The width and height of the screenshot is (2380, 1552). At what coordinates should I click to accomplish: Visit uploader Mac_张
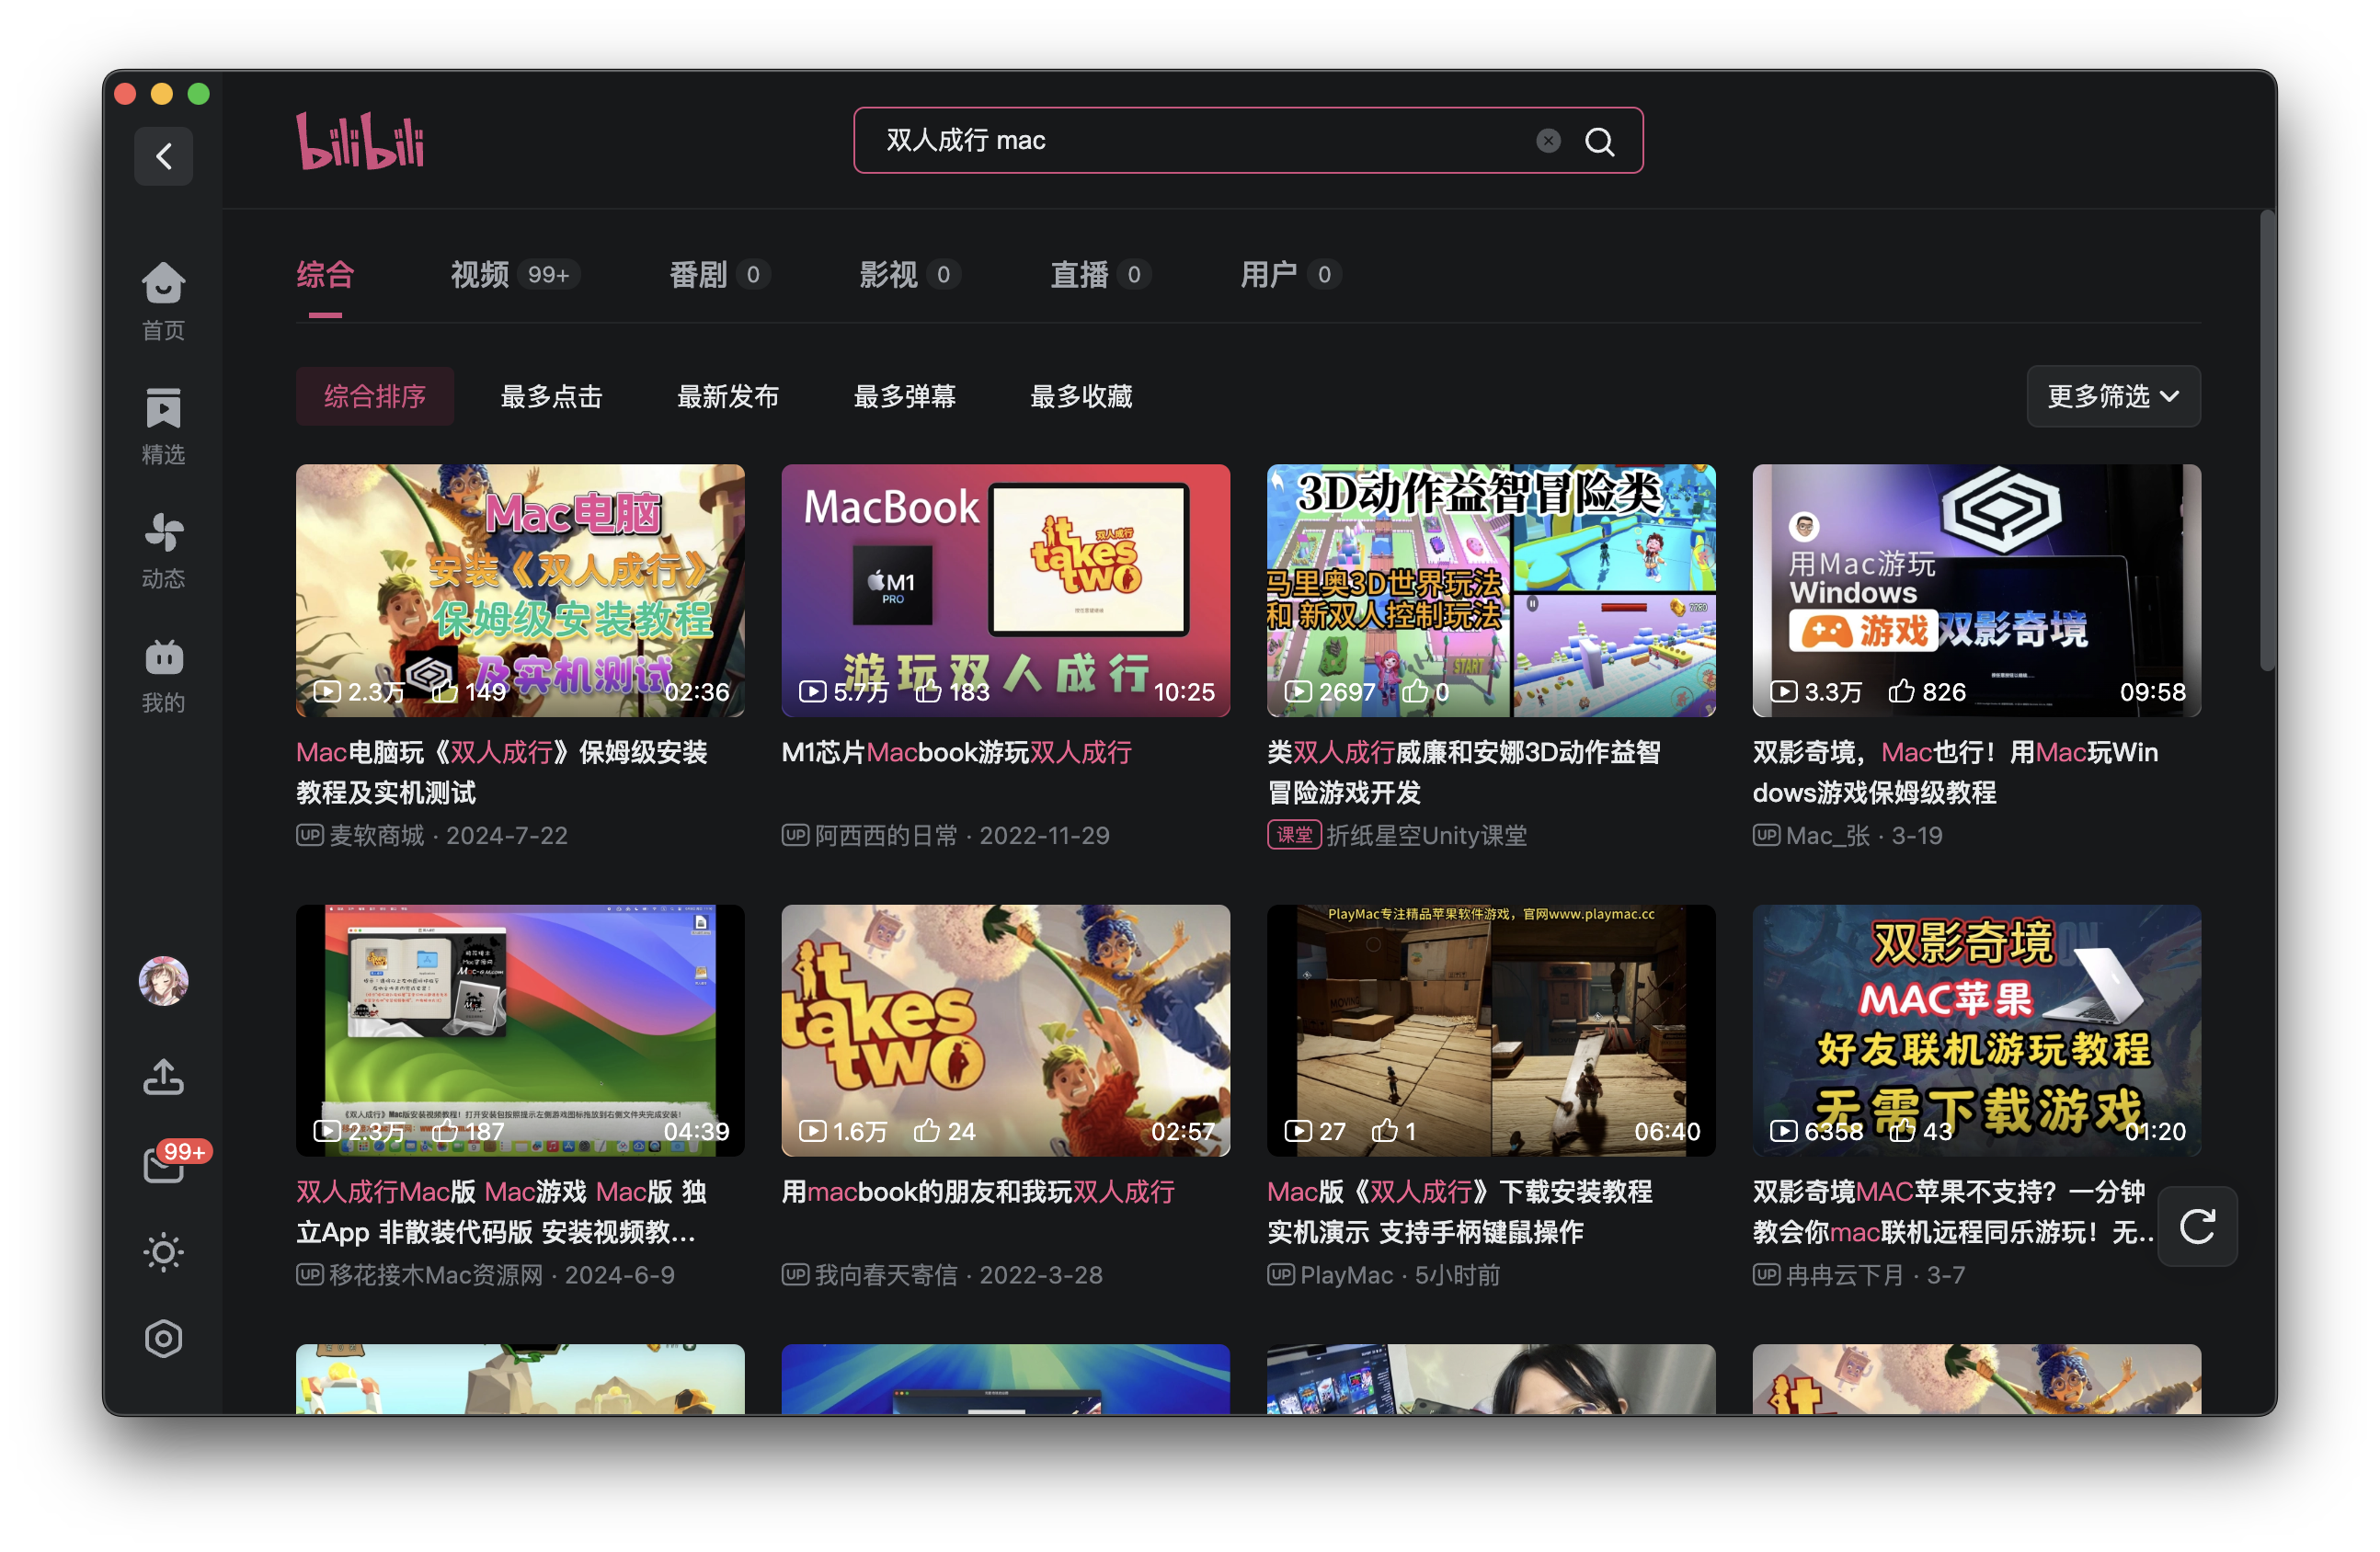[1828, 835]
